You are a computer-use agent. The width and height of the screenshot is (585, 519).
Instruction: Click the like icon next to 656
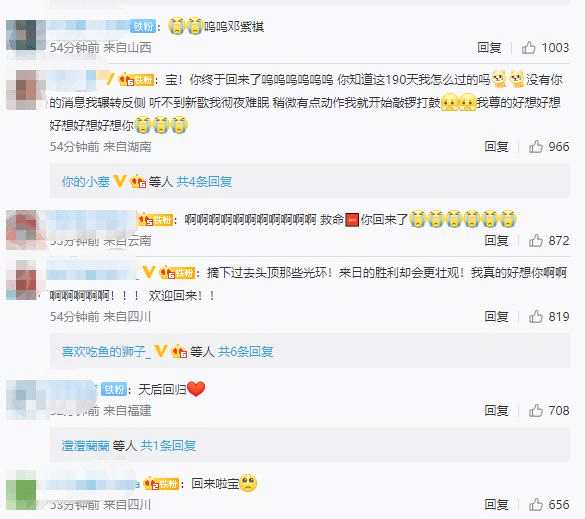[536, 504]
